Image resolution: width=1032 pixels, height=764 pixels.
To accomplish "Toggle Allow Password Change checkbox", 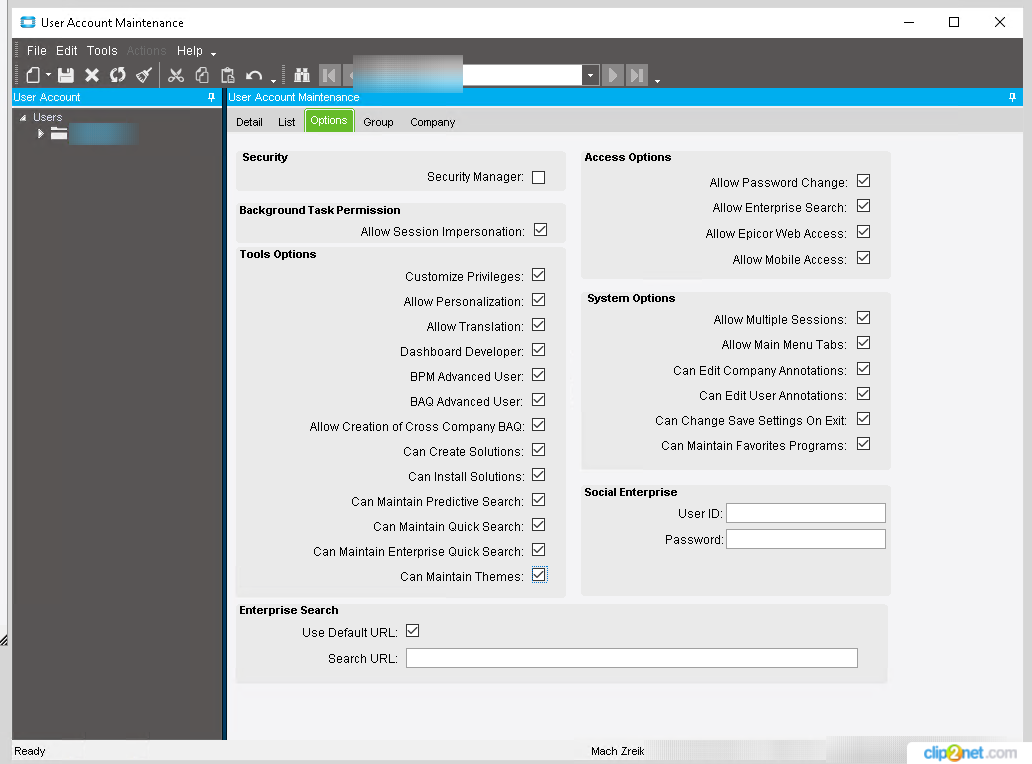I will pos(864,180).
